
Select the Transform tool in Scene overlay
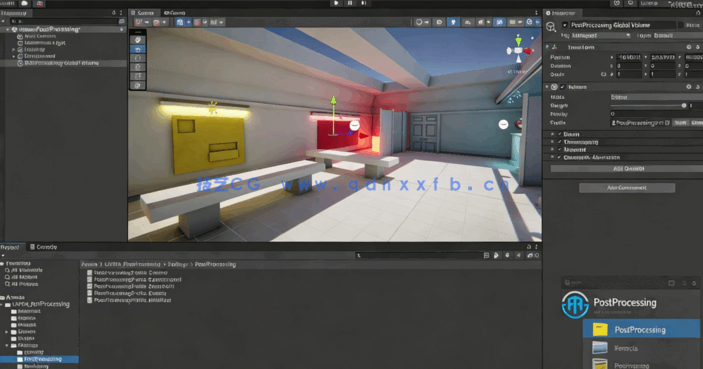click(138, 86)
